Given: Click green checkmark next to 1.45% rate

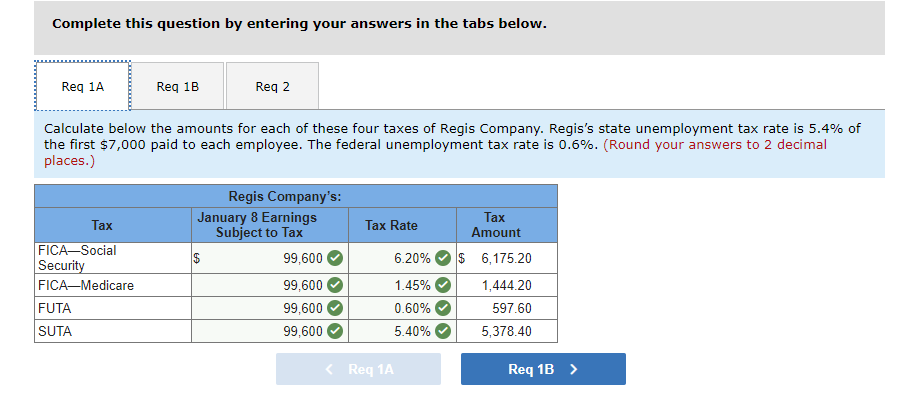Looking at the screenshot, I should pos(443,285).
